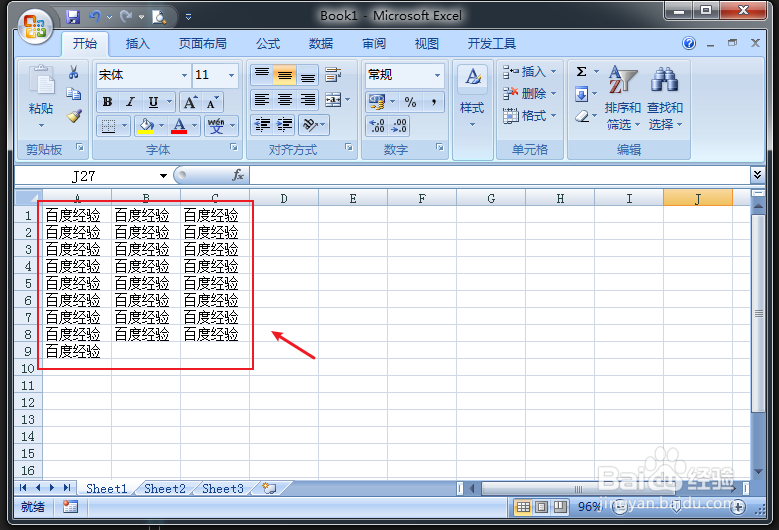Align cell text to the left
Image resolution: width=779 pixels, height=530 pixels.
coord(262,100)
